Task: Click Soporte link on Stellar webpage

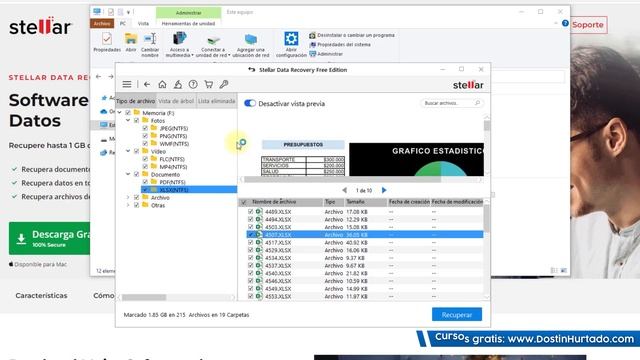Action: click(x=587, y=25)
